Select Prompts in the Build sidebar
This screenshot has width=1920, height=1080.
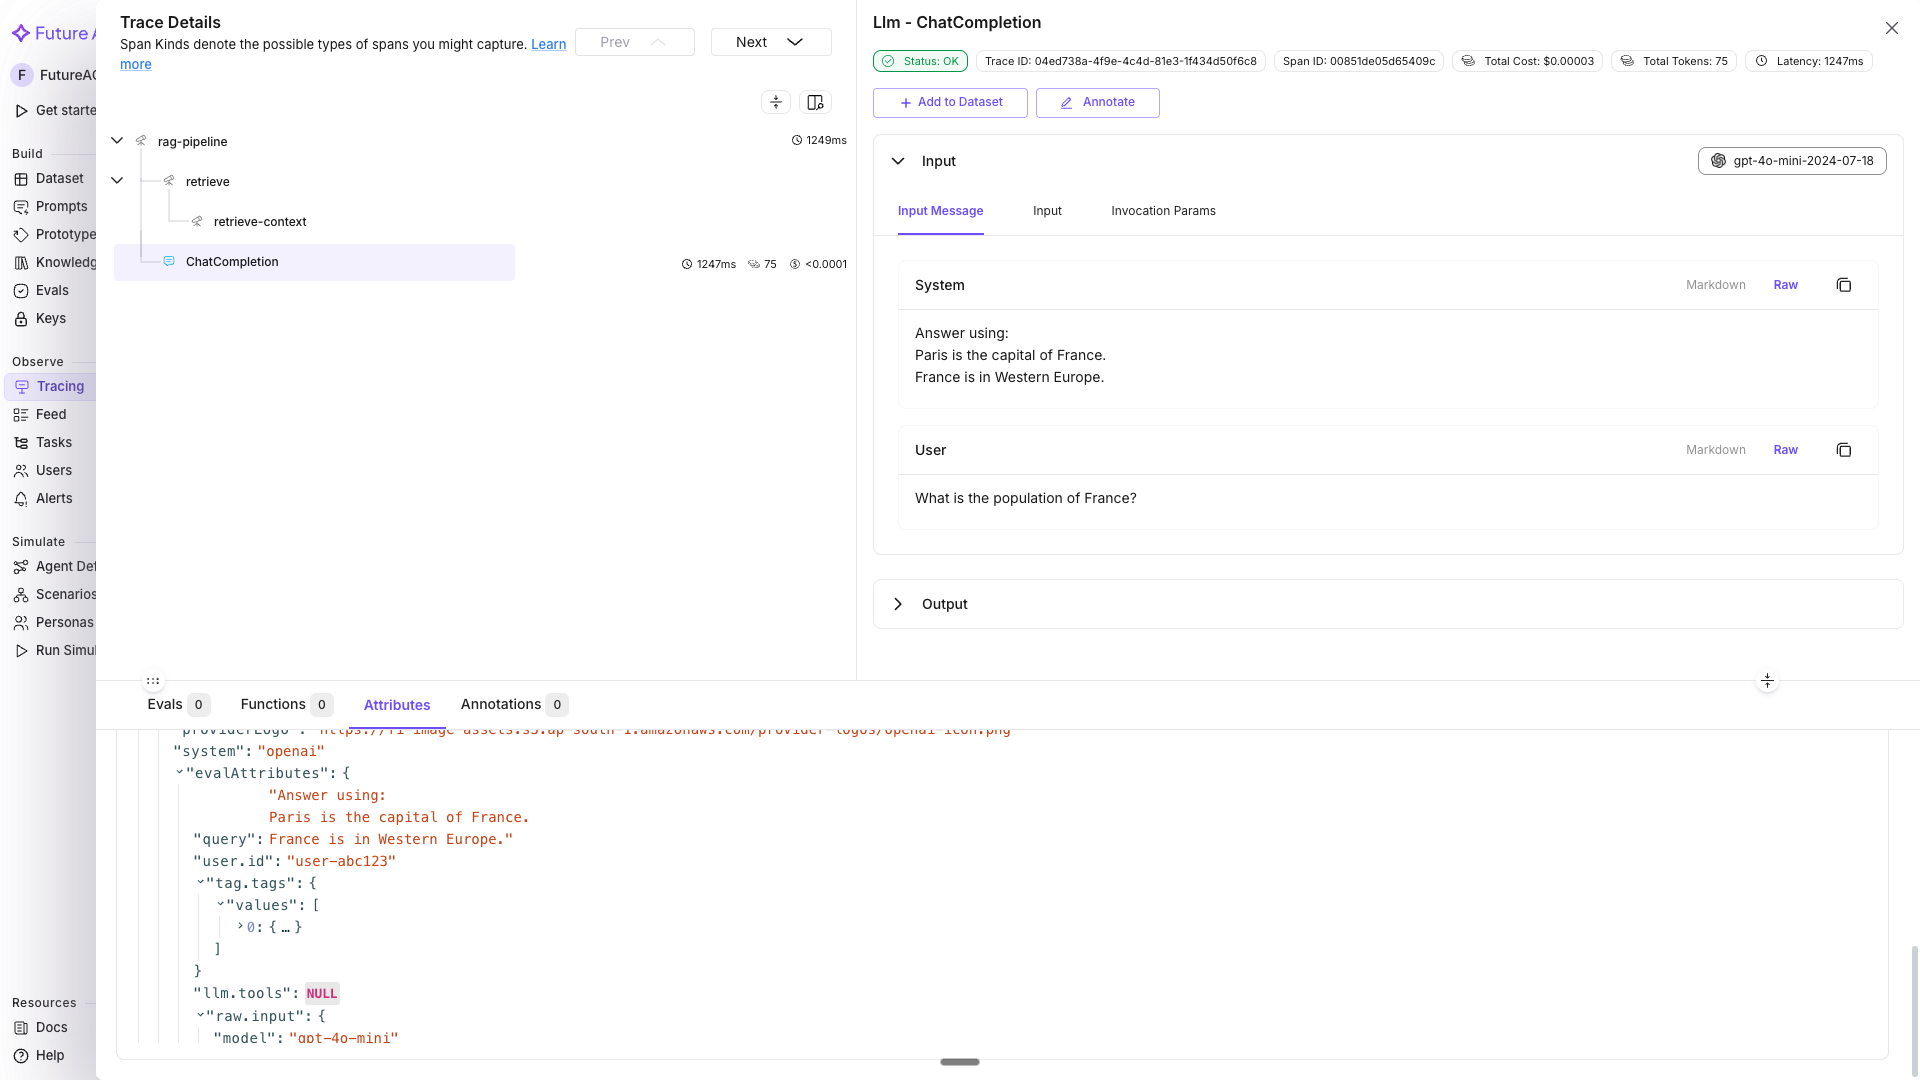[x=61, y=207]
